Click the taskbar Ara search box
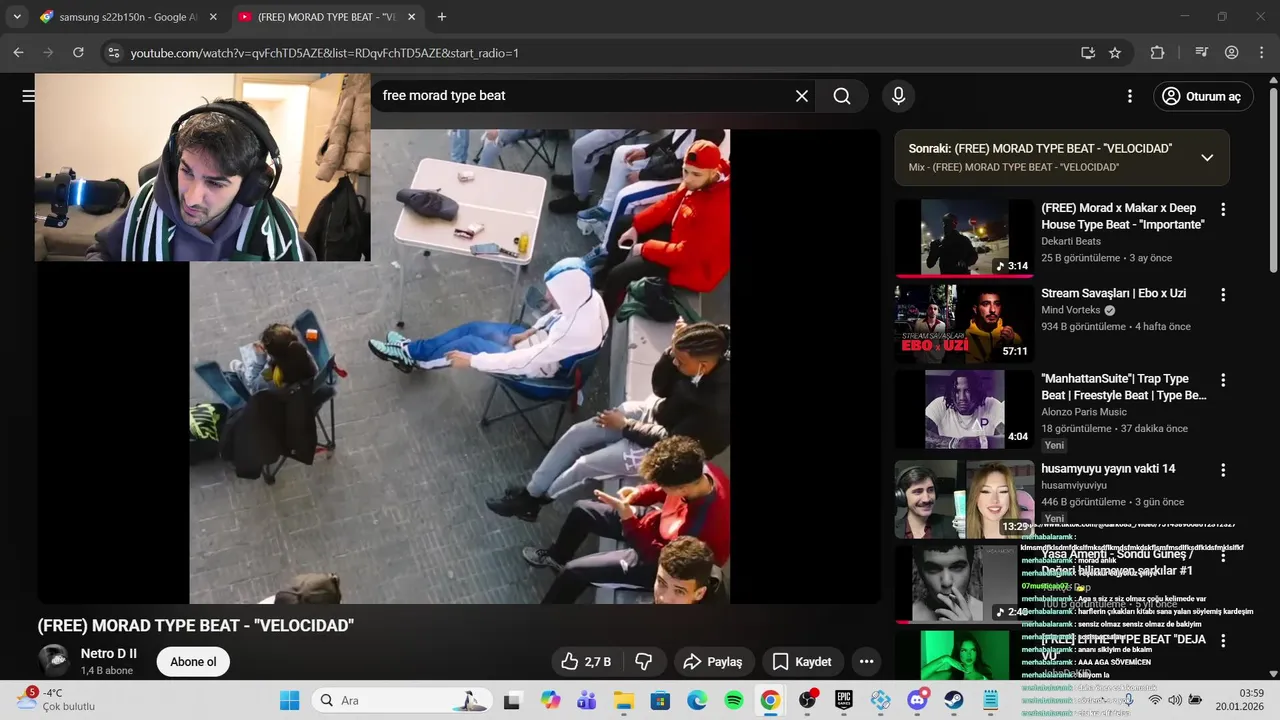1280x720 pixels. (400, 700)
